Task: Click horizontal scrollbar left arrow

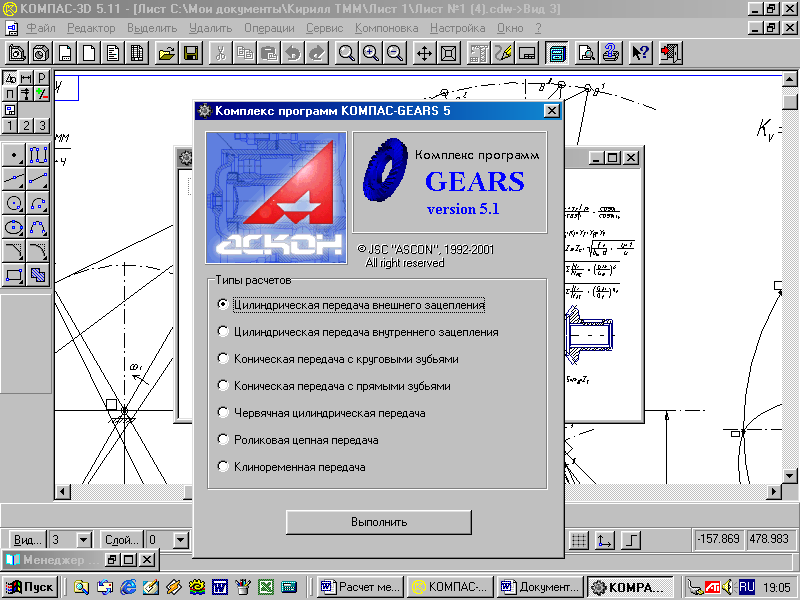Action: 63,492
